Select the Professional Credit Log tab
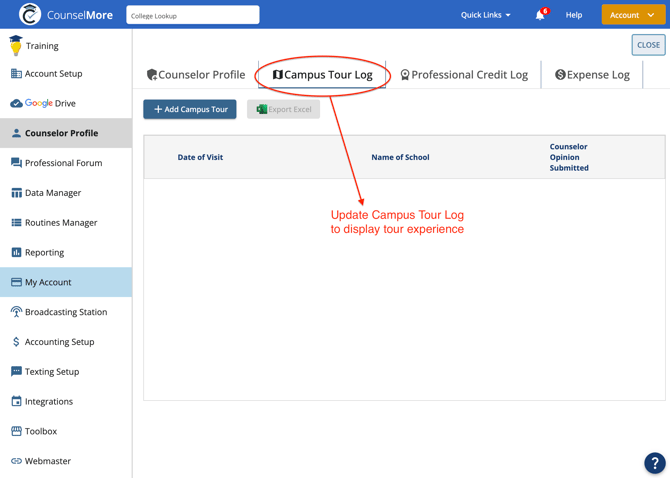670x478 pixels. (464, 75)
